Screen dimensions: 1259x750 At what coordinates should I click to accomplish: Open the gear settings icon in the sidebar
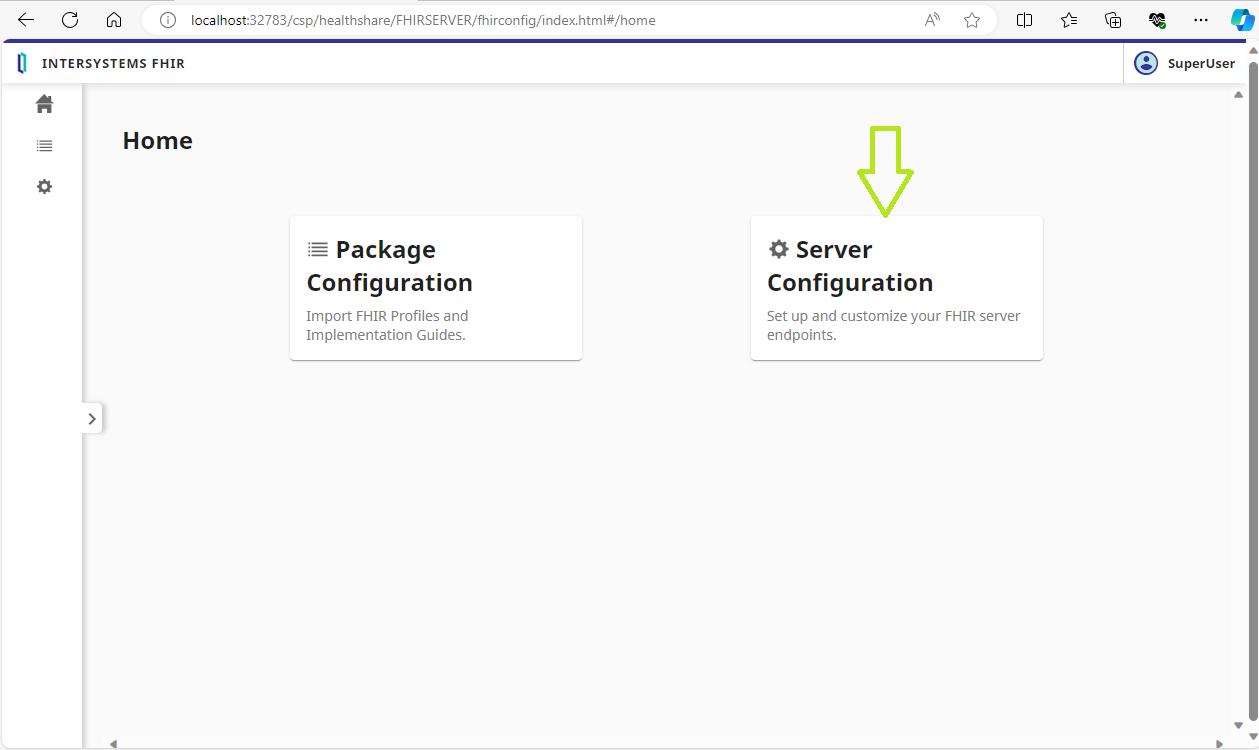[x=44, y=187]
